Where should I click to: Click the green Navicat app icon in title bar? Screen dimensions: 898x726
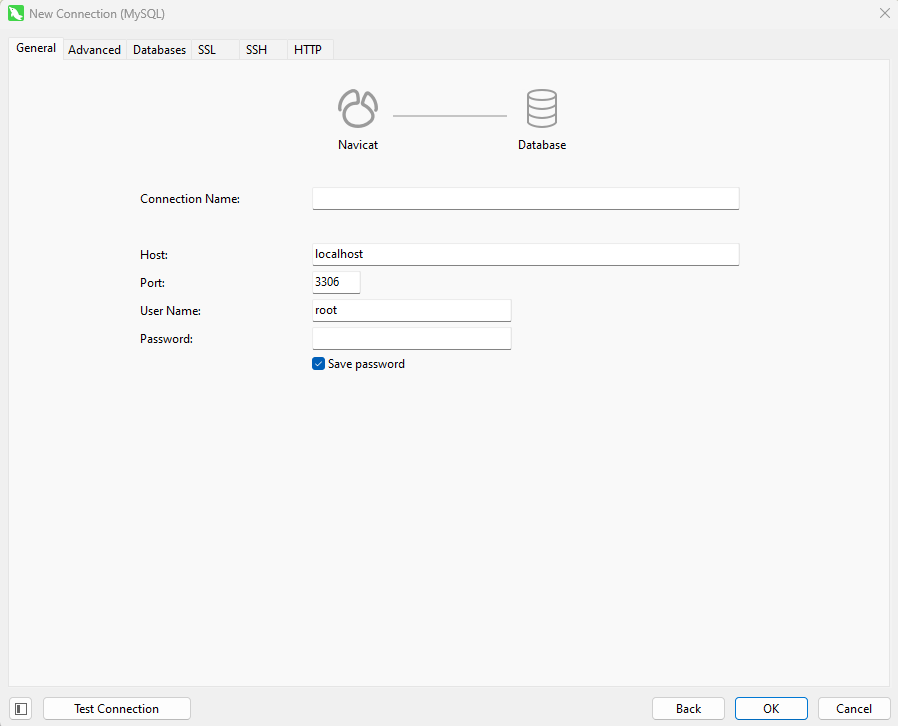(15, 13)
